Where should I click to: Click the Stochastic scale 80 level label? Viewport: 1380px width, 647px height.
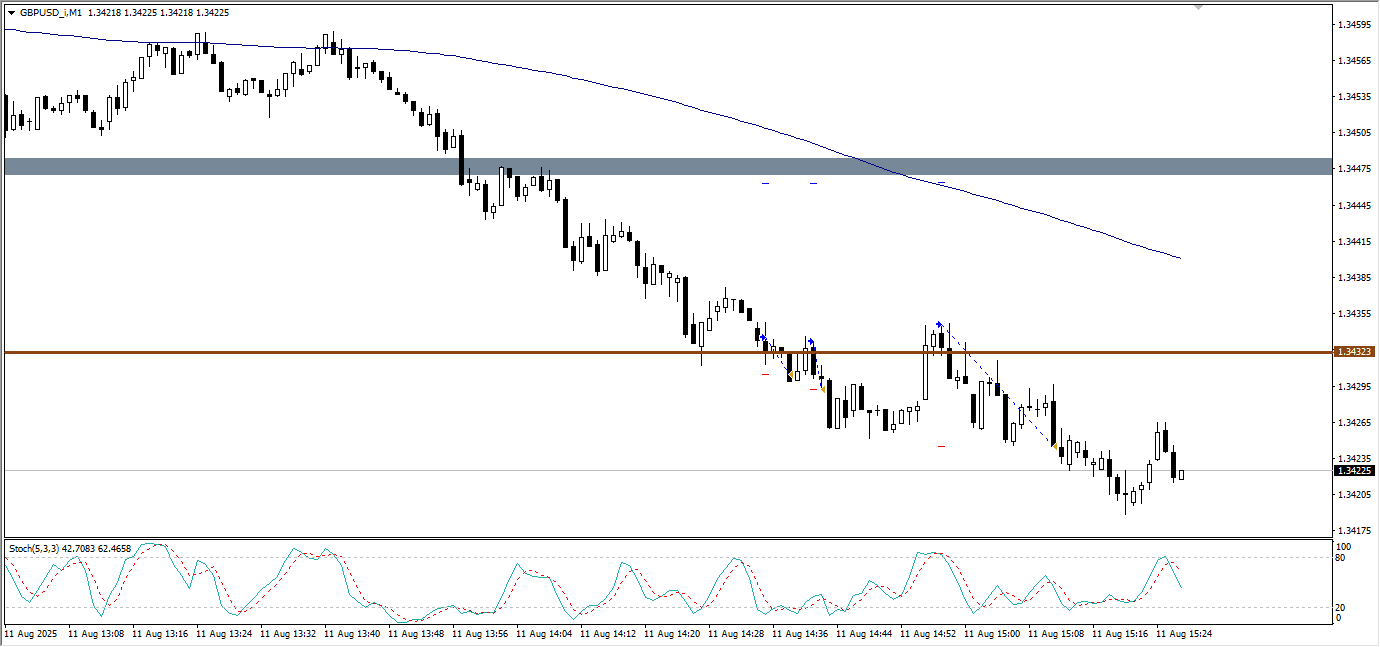[x=1343, y=558]
